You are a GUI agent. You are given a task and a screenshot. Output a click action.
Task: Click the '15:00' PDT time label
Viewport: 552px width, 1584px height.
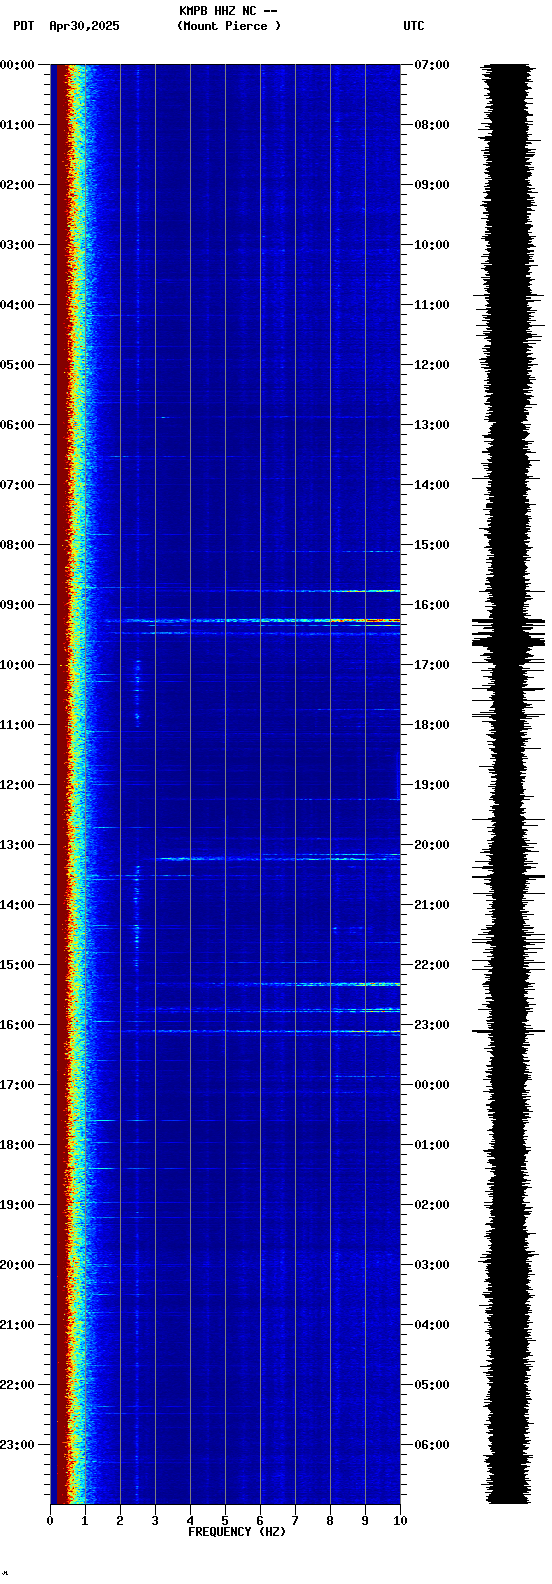pyautogui.click(x=17, y=965)
